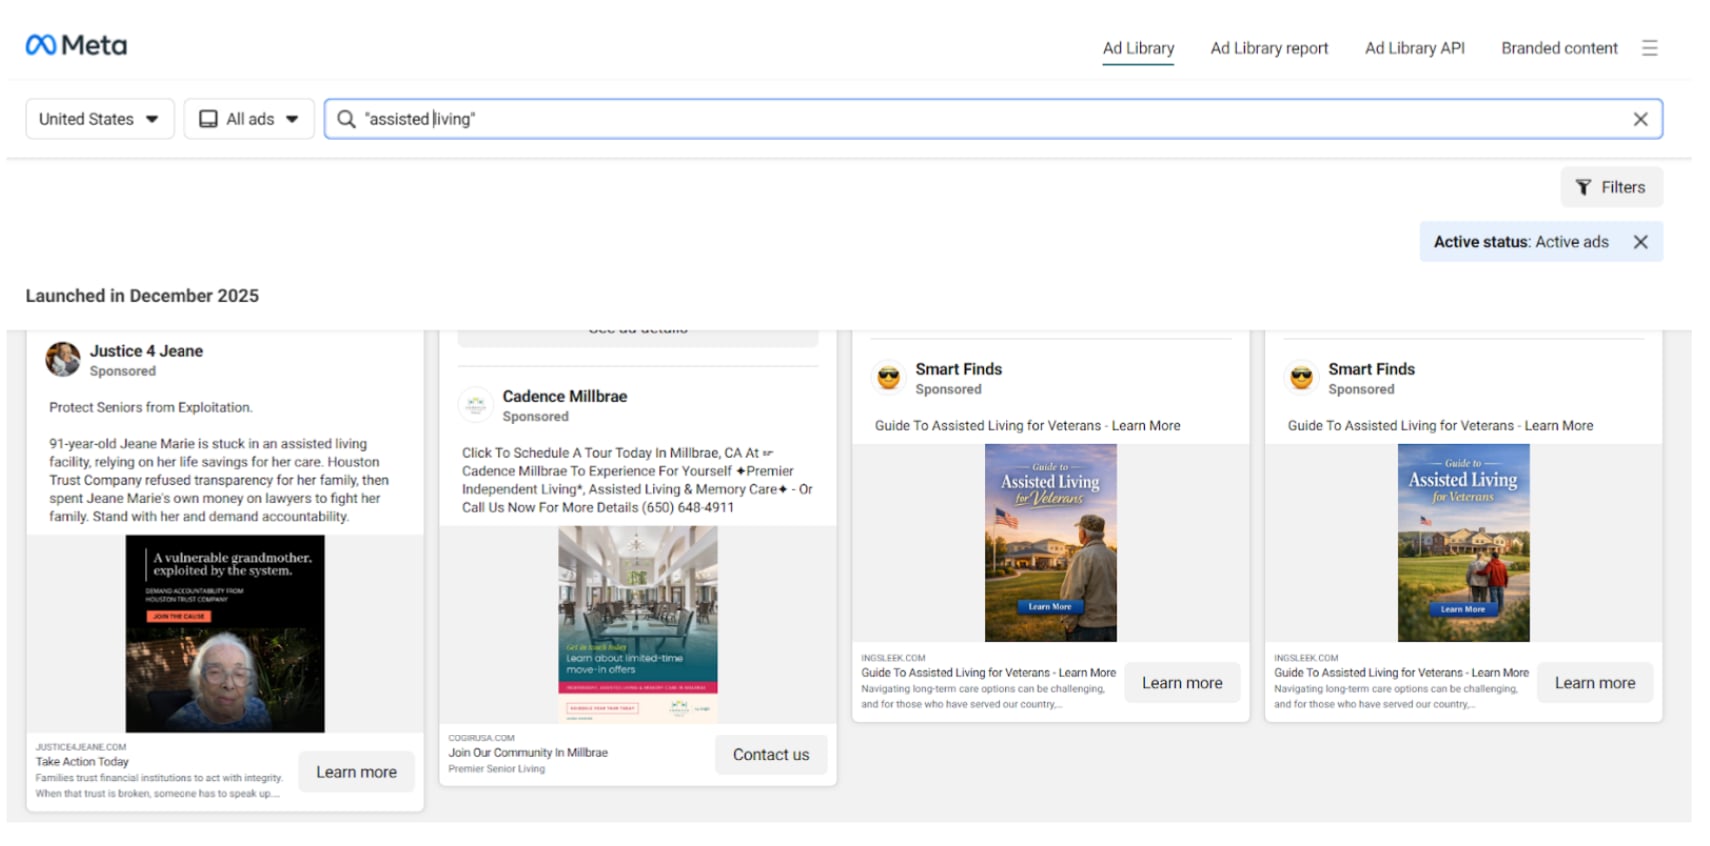Click the All ads media-type icon
Image resolution: width=1710 pixels, height=846 pixels.
point(208,119)
